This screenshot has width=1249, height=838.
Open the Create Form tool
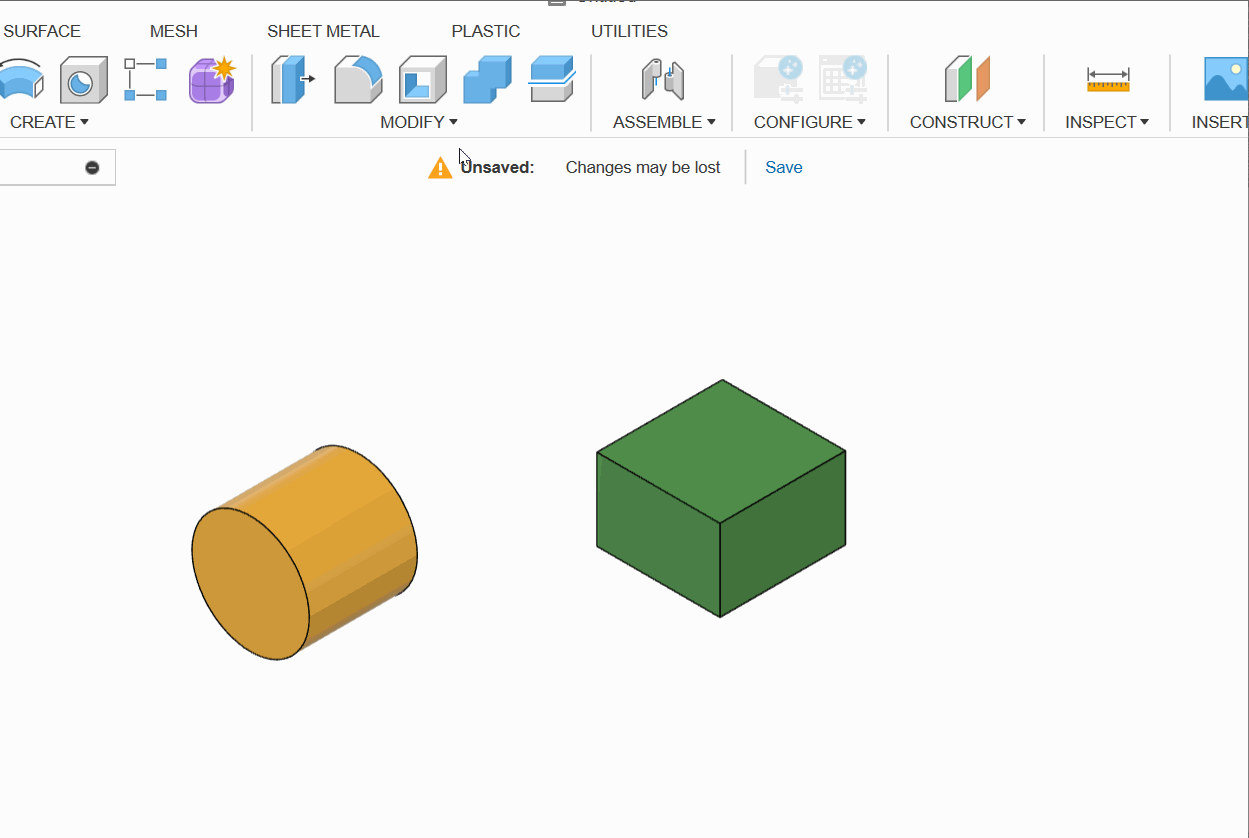pyautogui.click(x=211, y=80)
